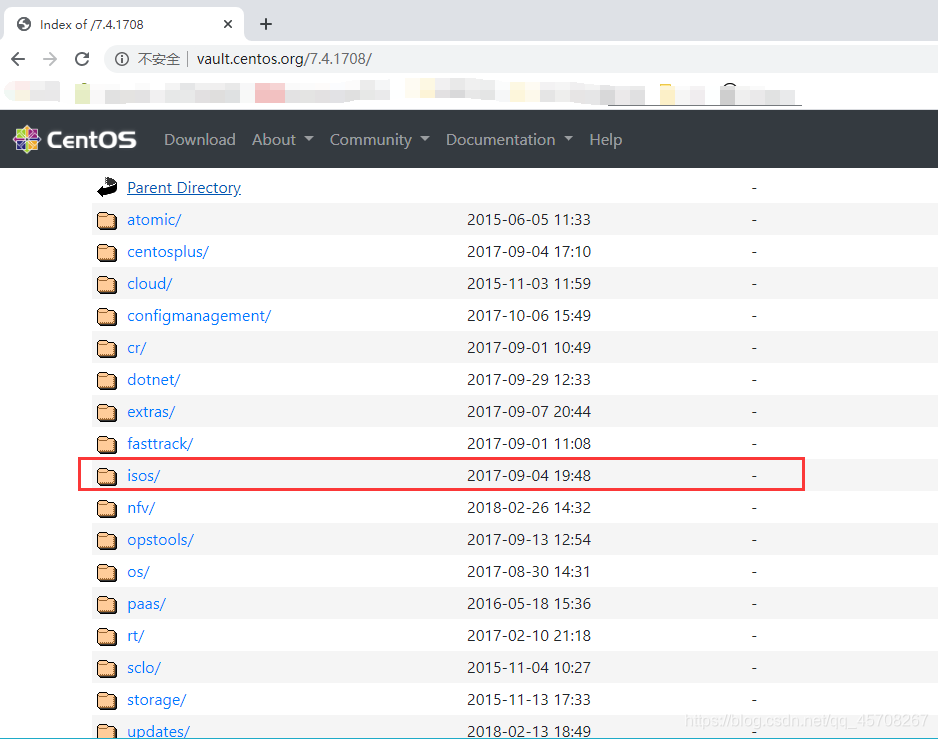This screenshot has height=739, width=938.
Task: Open a new tab with the plus button
Action: [x=266, y=24]
